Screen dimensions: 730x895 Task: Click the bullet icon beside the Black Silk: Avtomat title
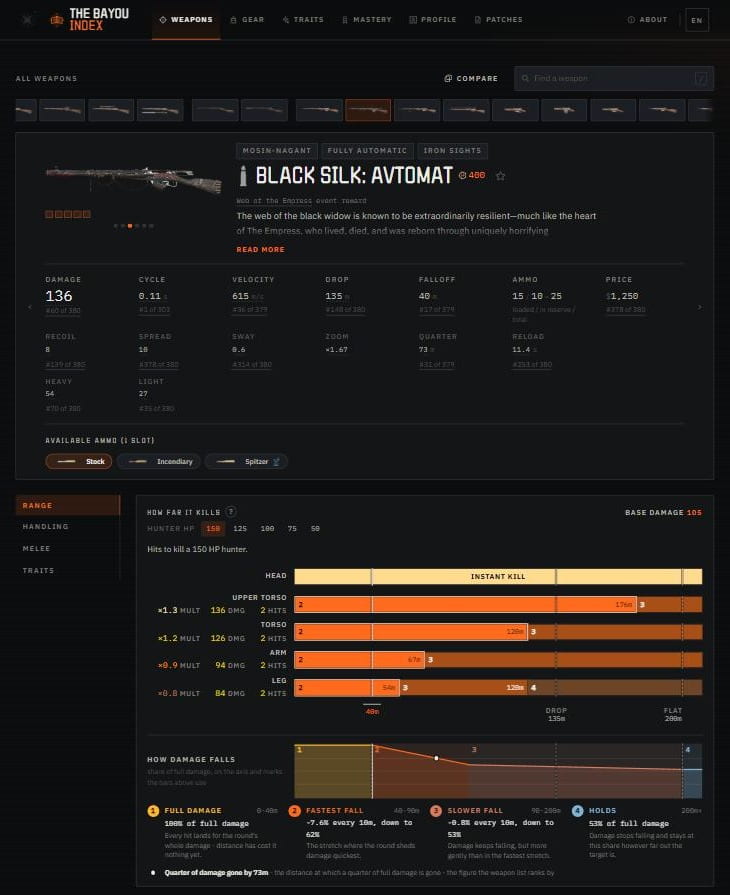[243, 176]
